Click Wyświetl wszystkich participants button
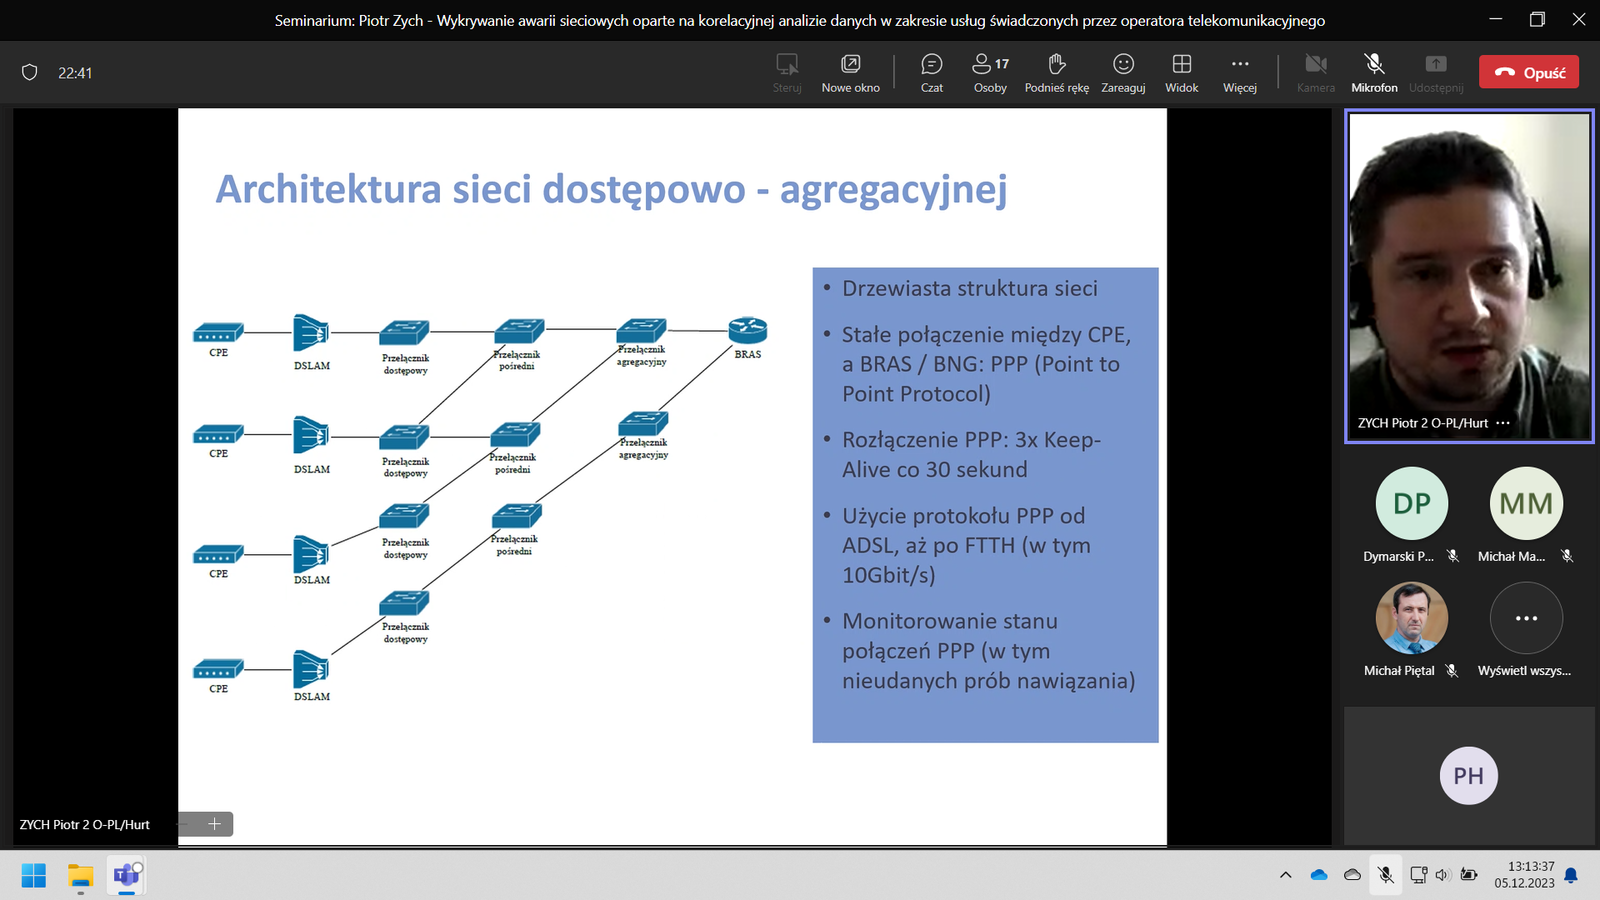 (x=1525, y=619)
